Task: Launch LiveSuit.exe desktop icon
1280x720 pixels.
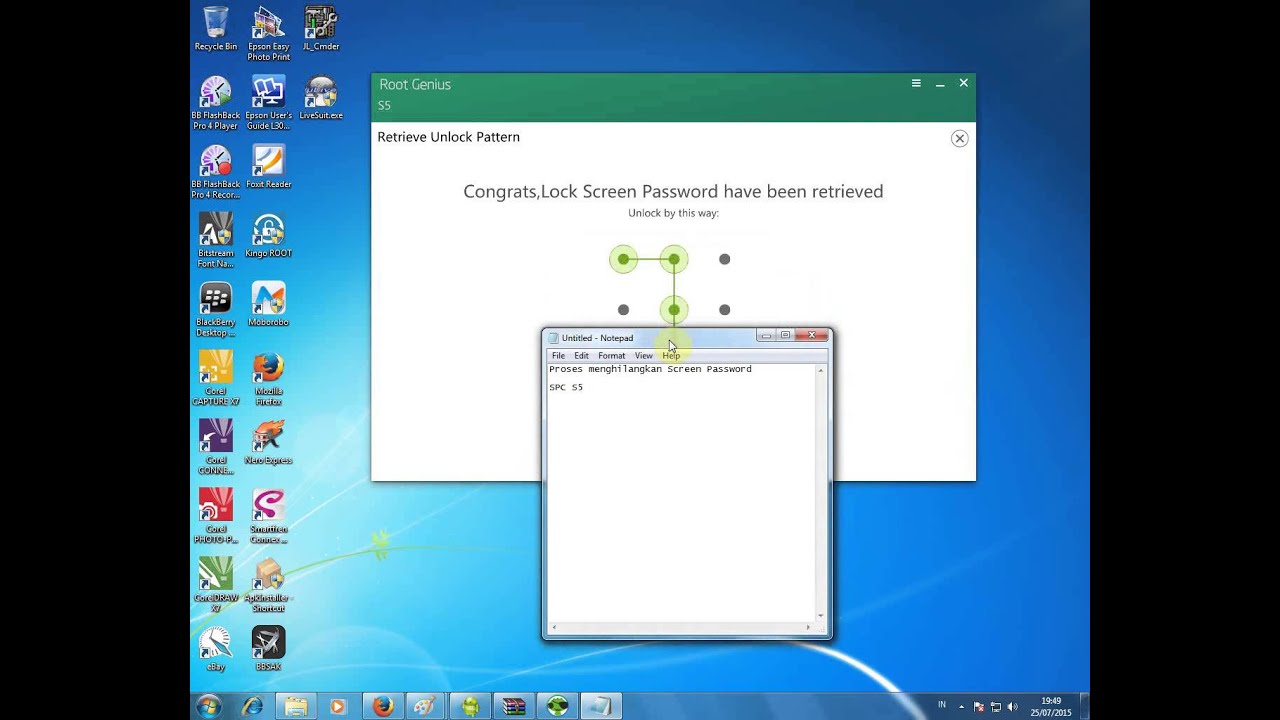Action: tap(320, 98)
